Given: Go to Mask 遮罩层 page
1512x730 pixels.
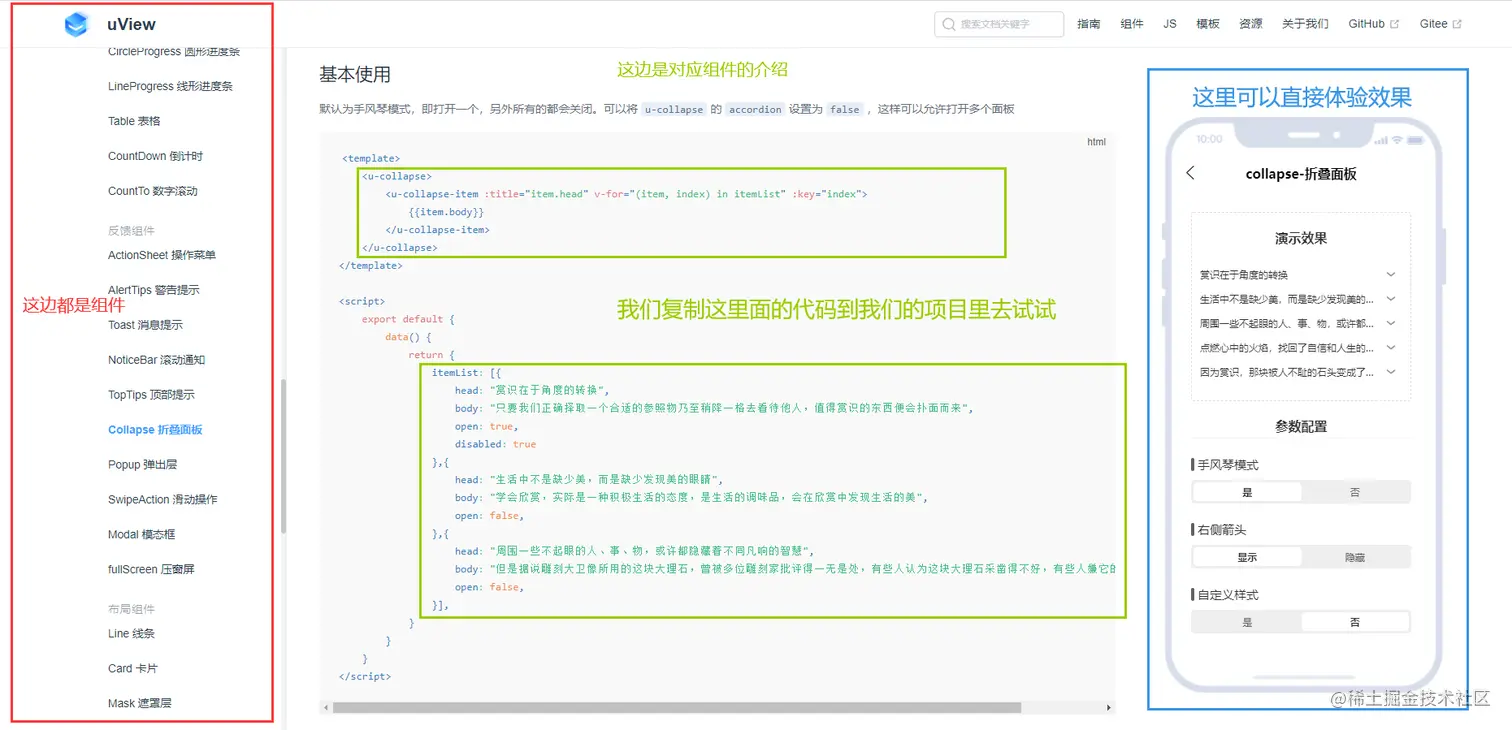Looking at the screenshot, I should click(x=139, y=704).
